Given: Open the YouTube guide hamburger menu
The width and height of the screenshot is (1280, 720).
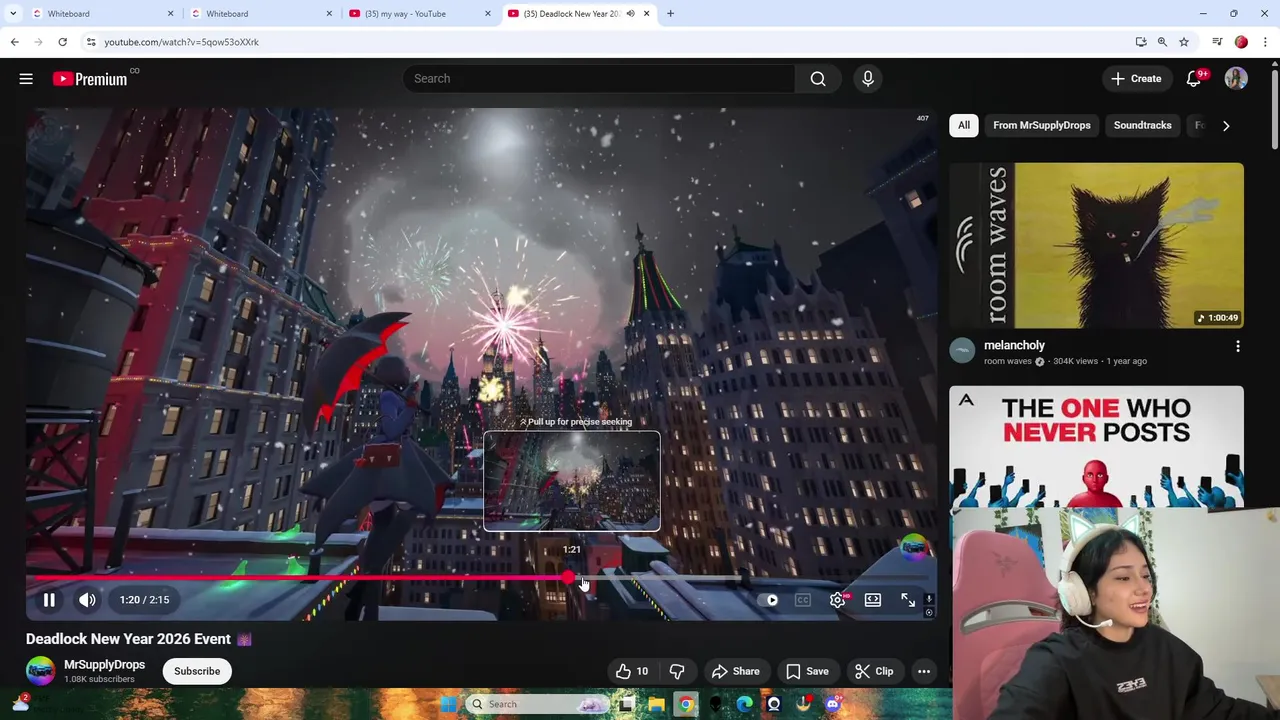Looking at the screenshot, I should point(26,79).
